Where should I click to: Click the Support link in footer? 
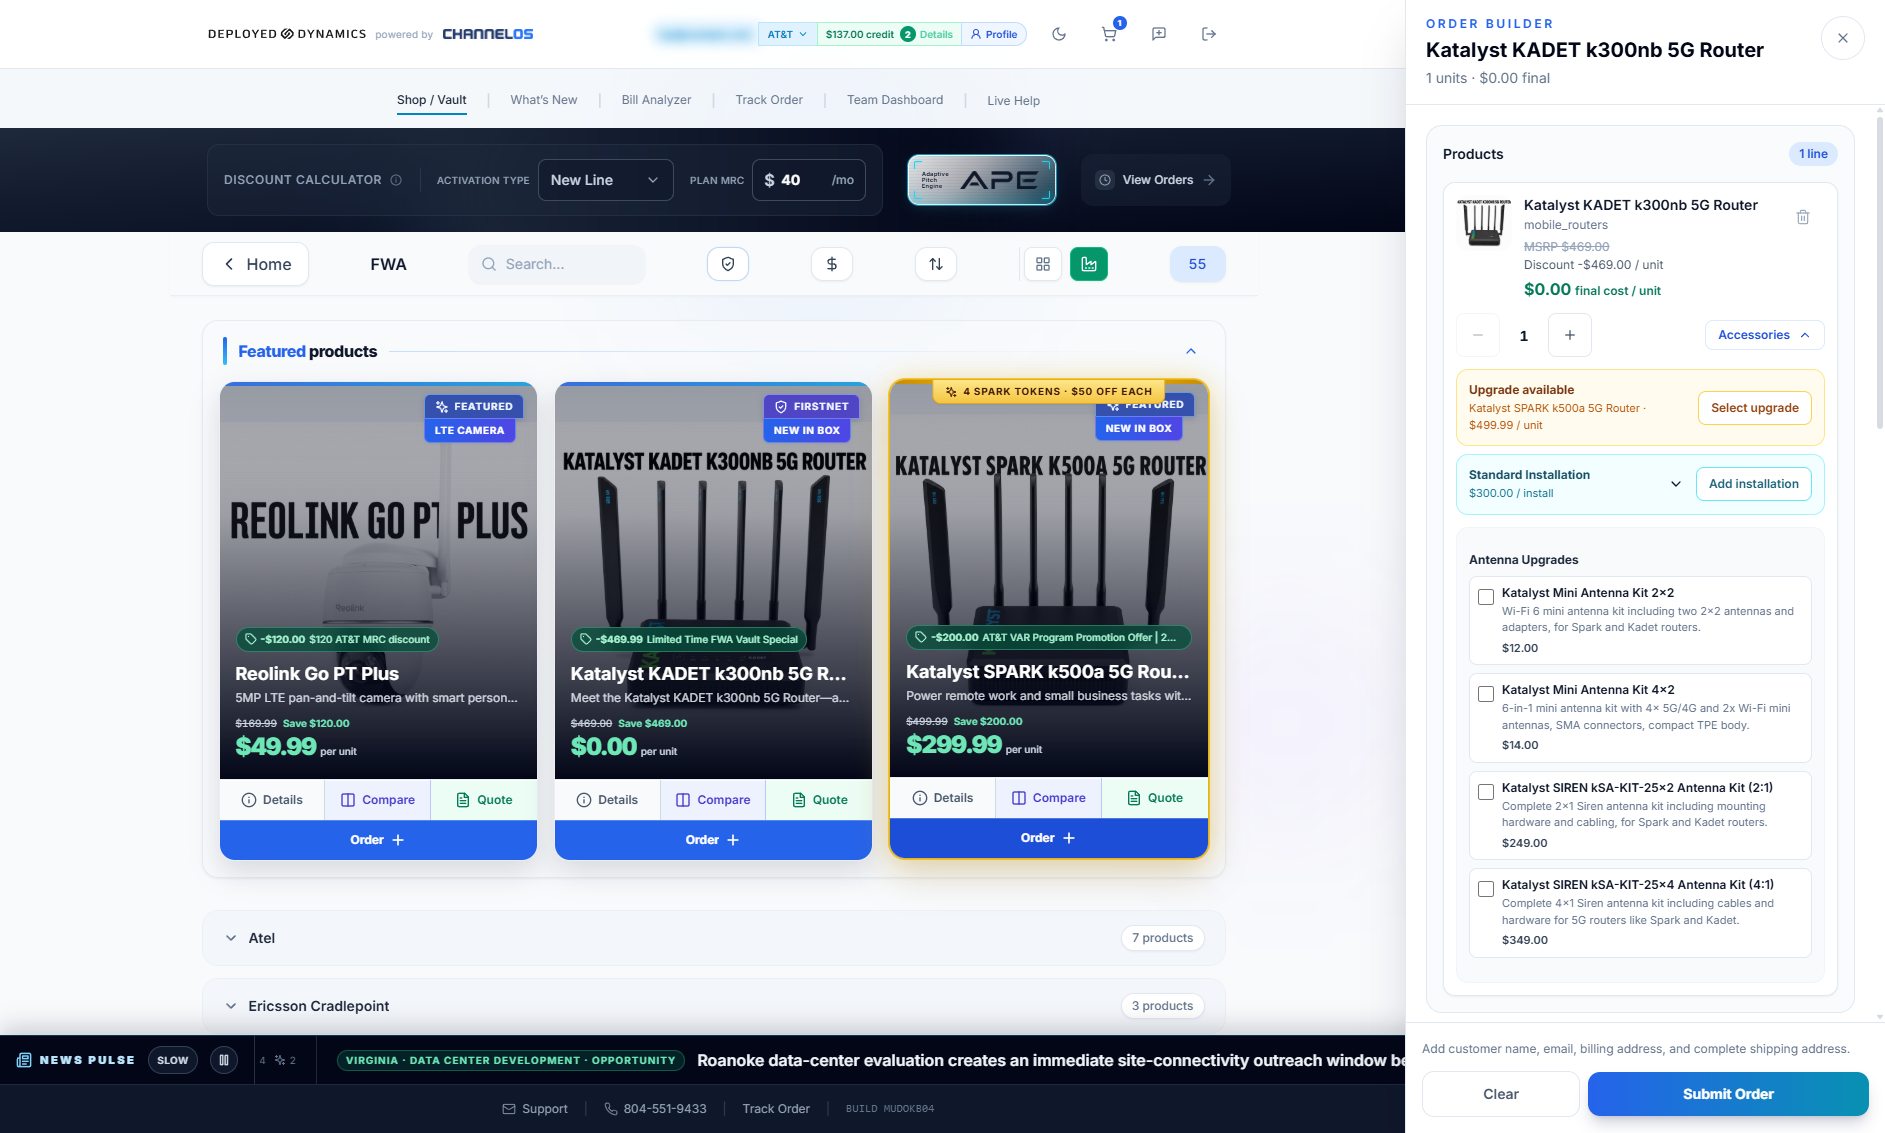coord(534,1109)
